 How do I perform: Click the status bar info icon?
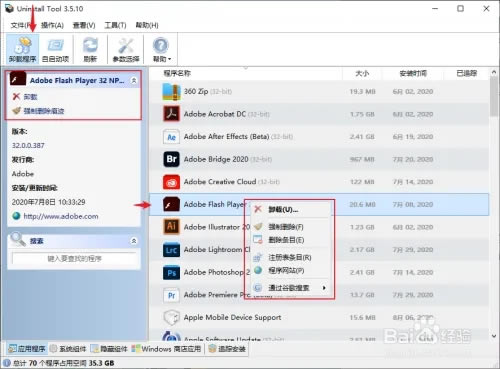click(x=6, y=363)
